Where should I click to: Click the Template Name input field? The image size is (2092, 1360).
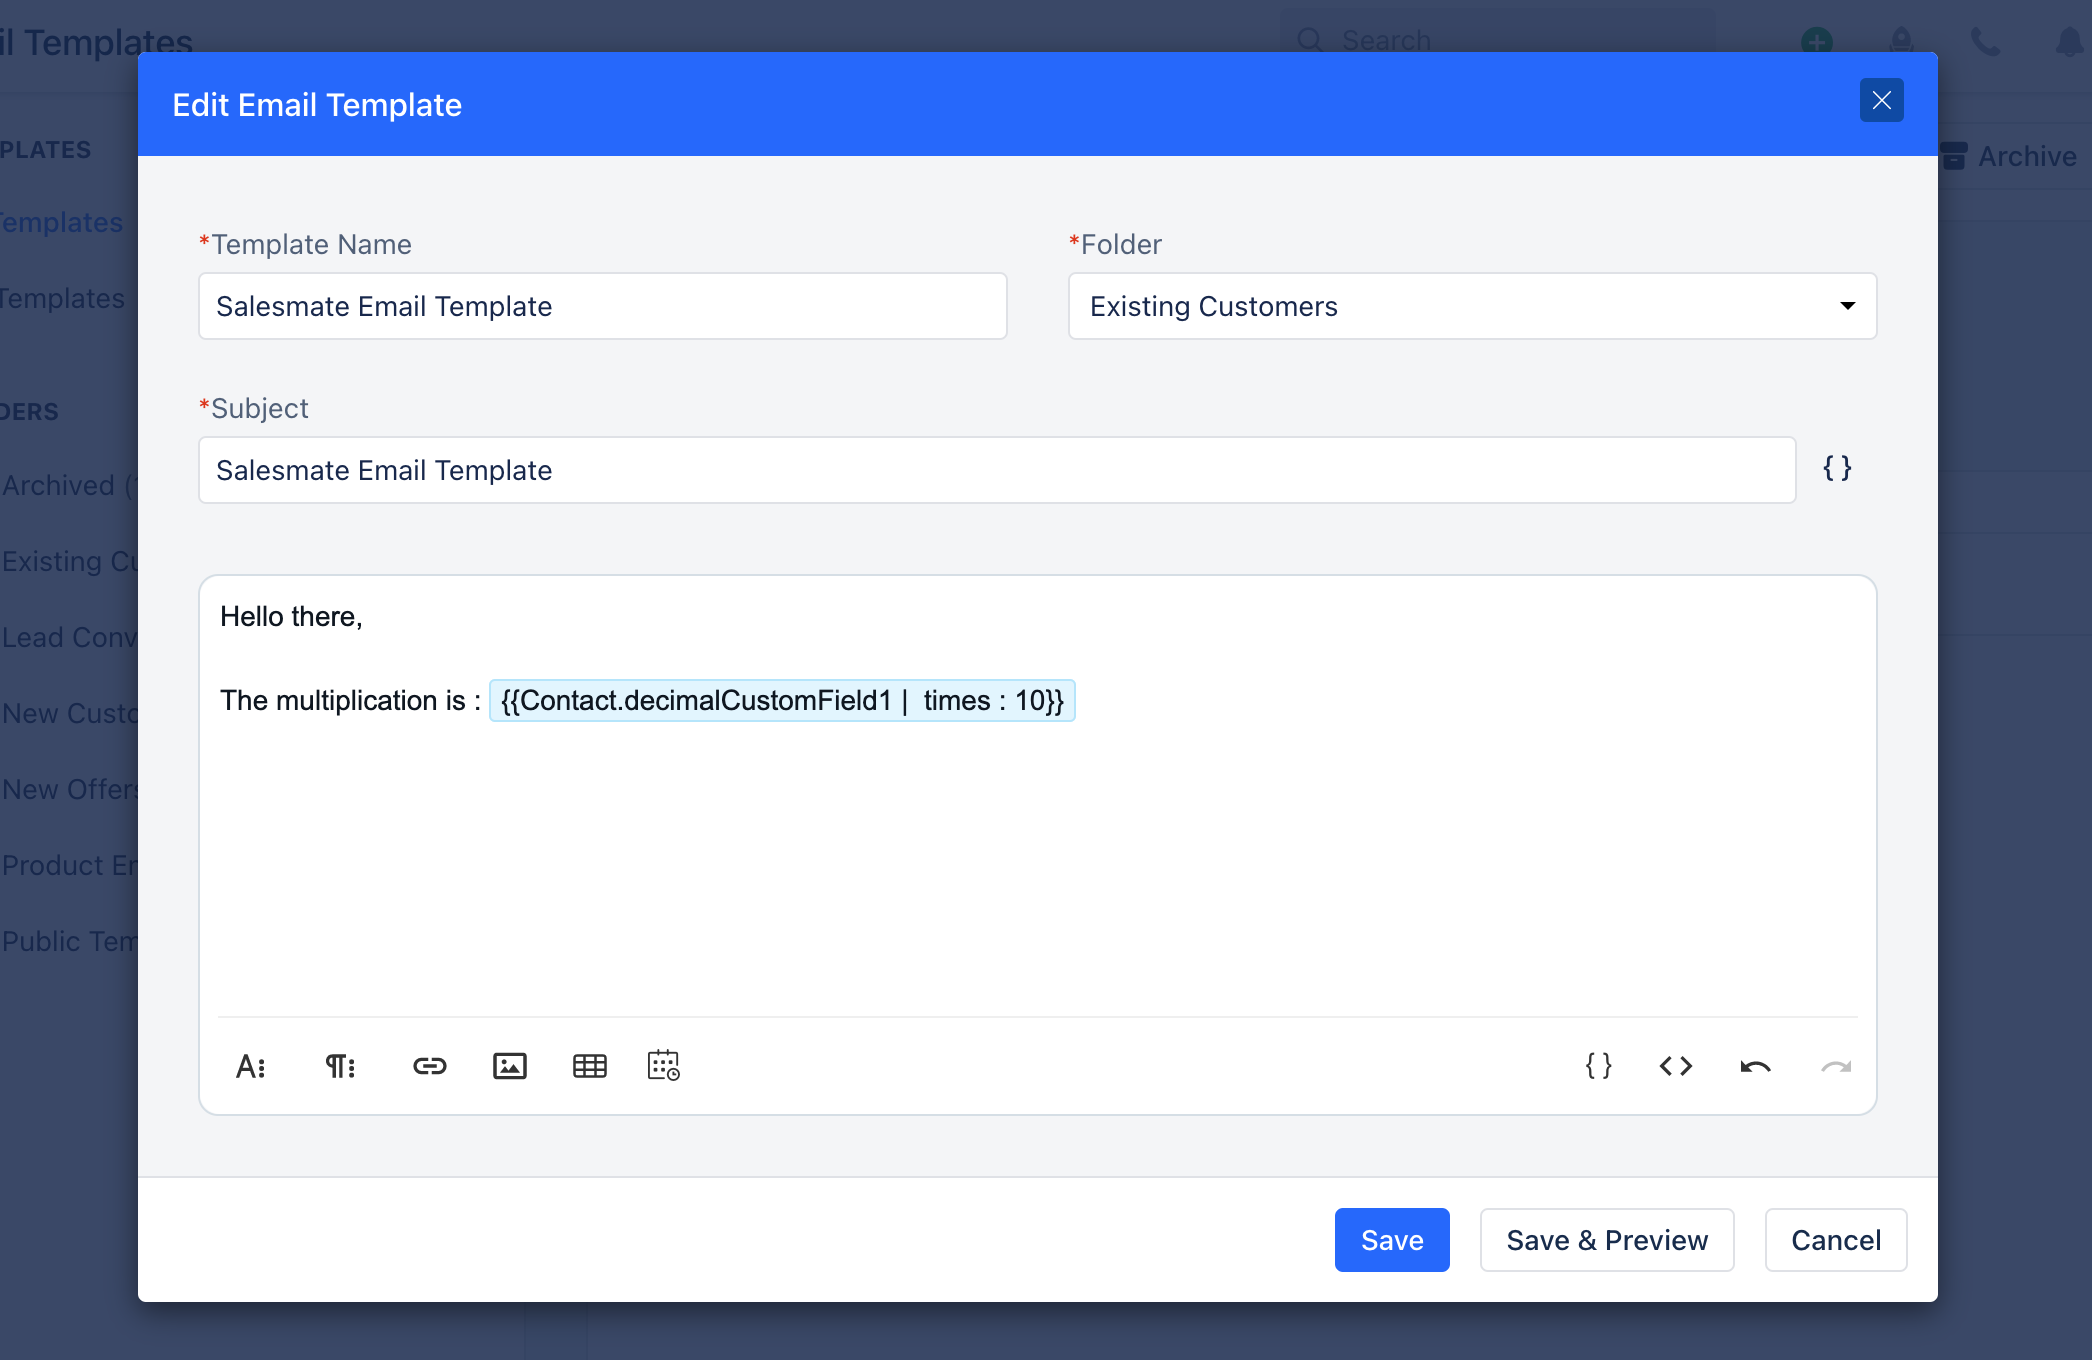(x=602, y=306)
